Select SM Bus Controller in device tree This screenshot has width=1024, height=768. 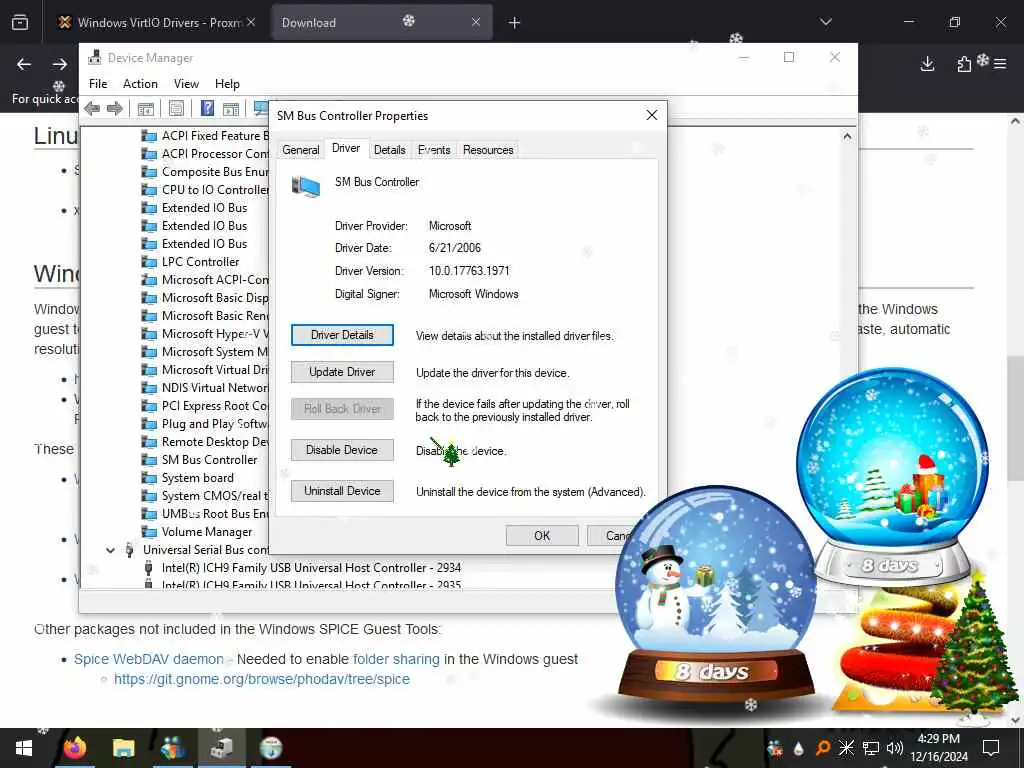point(210,460)
